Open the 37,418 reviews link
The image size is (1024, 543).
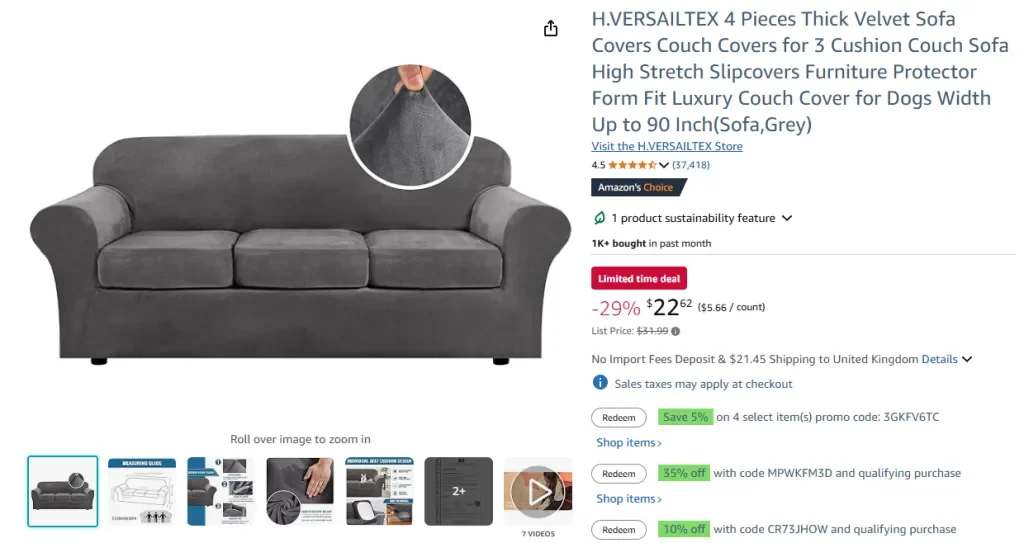coord(691,165)
